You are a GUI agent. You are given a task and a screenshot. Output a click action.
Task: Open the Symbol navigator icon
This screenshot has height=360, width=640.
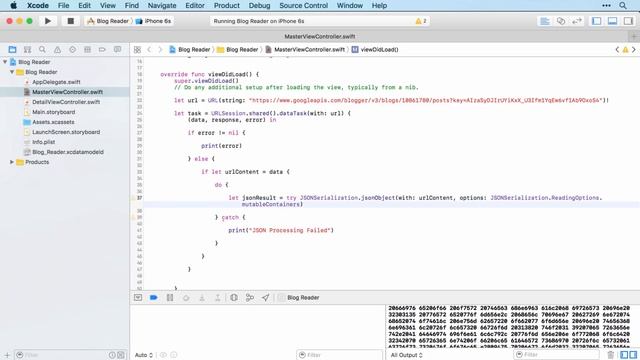27,49
